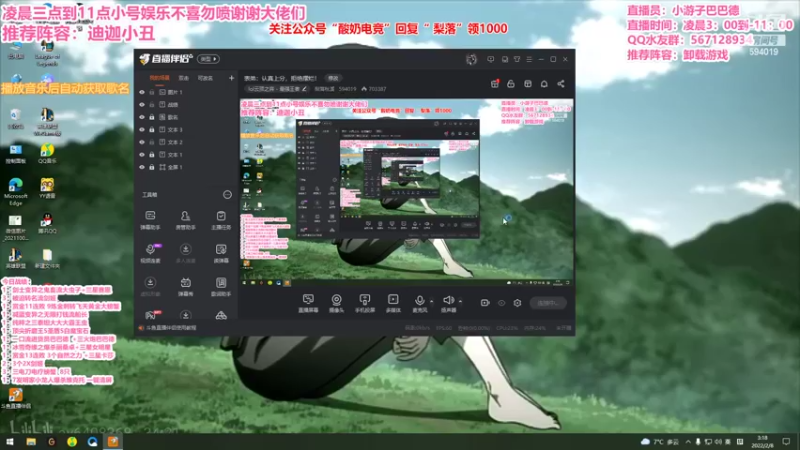Open 腾讯QQ desktop shortcut
Viewport: 800px width, 450px height.
pyautogui.click(x=47, y=223)
